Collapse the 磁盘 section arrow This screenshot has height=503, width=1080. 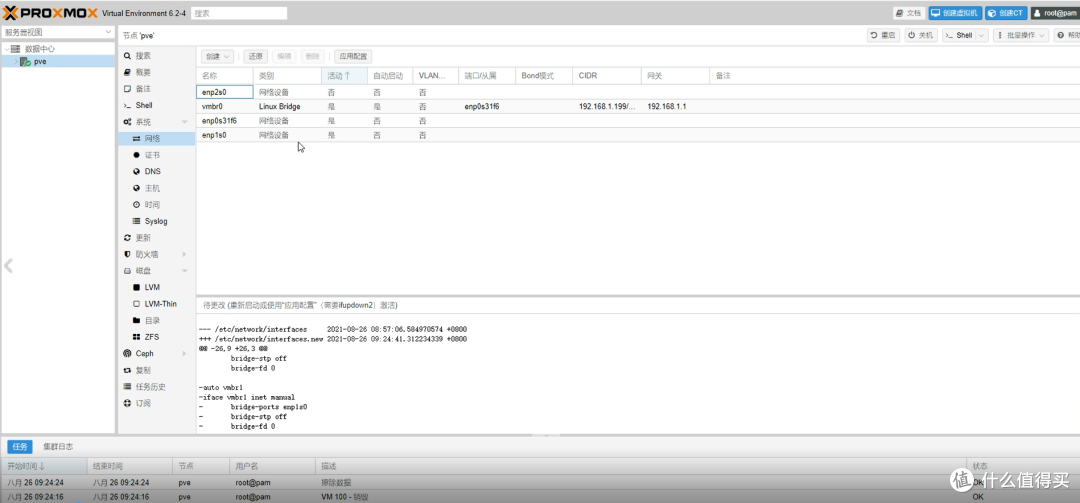click(x=185, y=271)
